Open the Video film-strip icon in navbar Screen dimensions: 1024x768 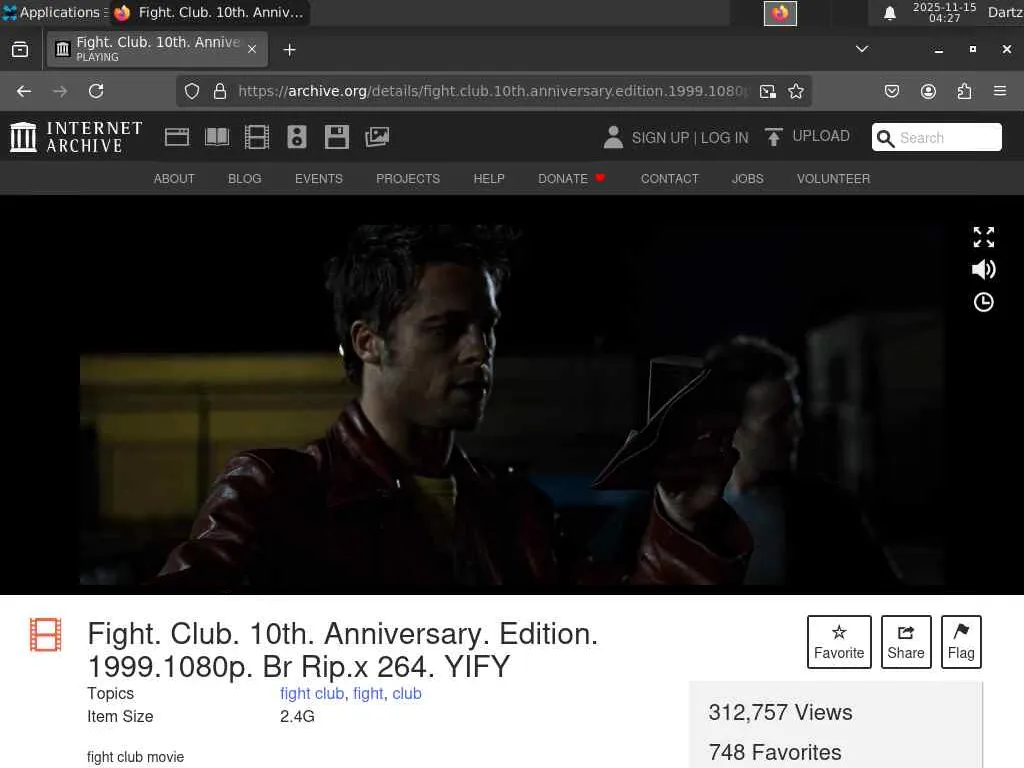(257, 137)
